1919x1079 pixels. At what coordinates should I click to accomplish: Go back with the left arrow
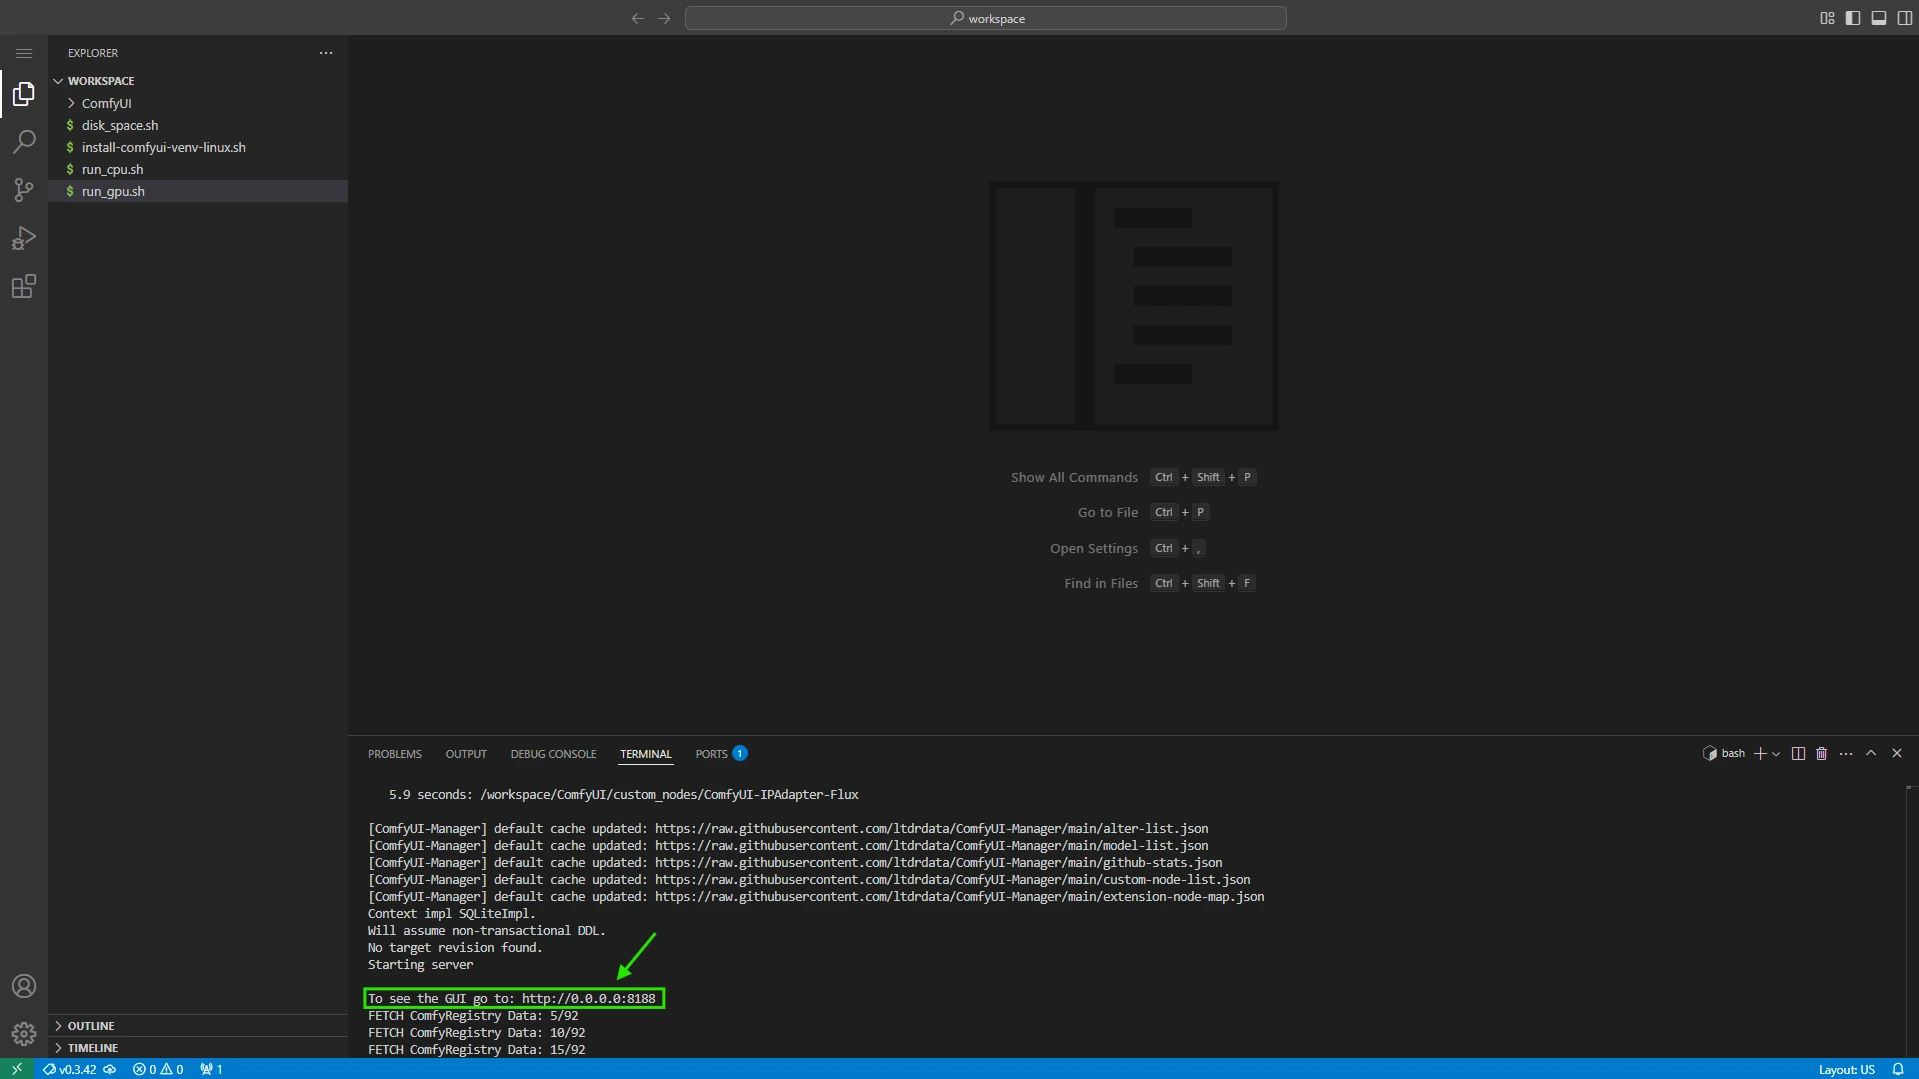click(x=638, y=18)
